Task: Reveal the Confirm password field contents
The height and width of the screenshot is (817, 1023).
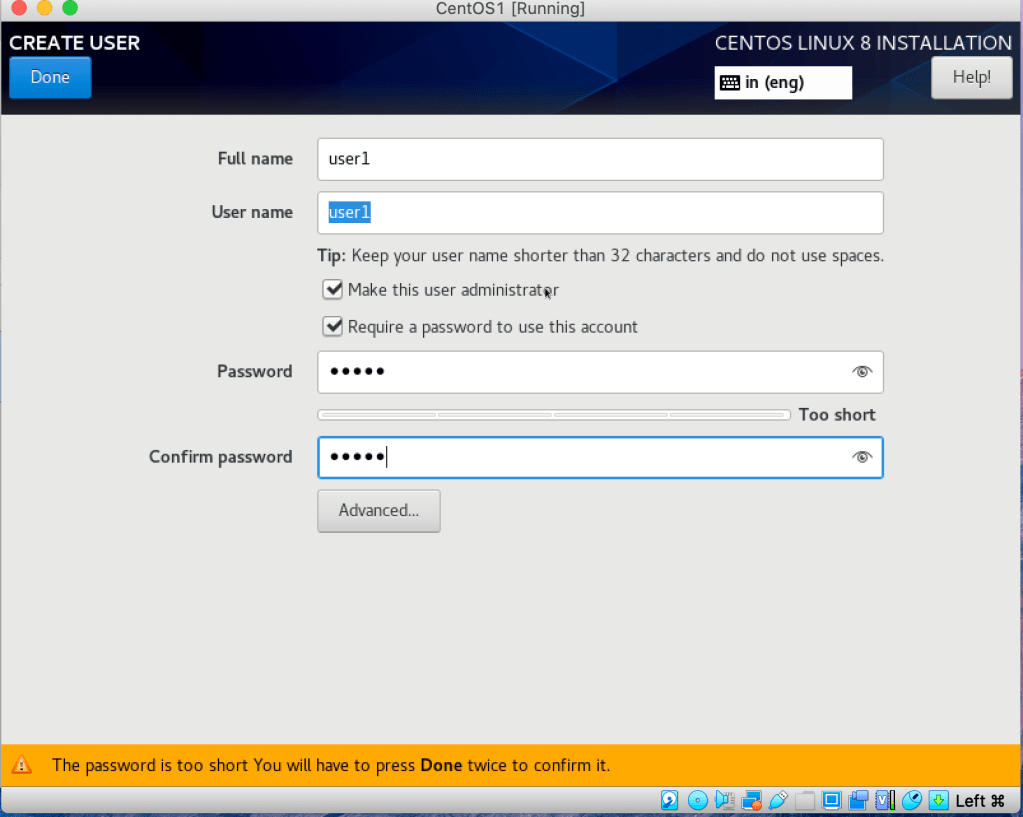Action: (x=861, y=456)
